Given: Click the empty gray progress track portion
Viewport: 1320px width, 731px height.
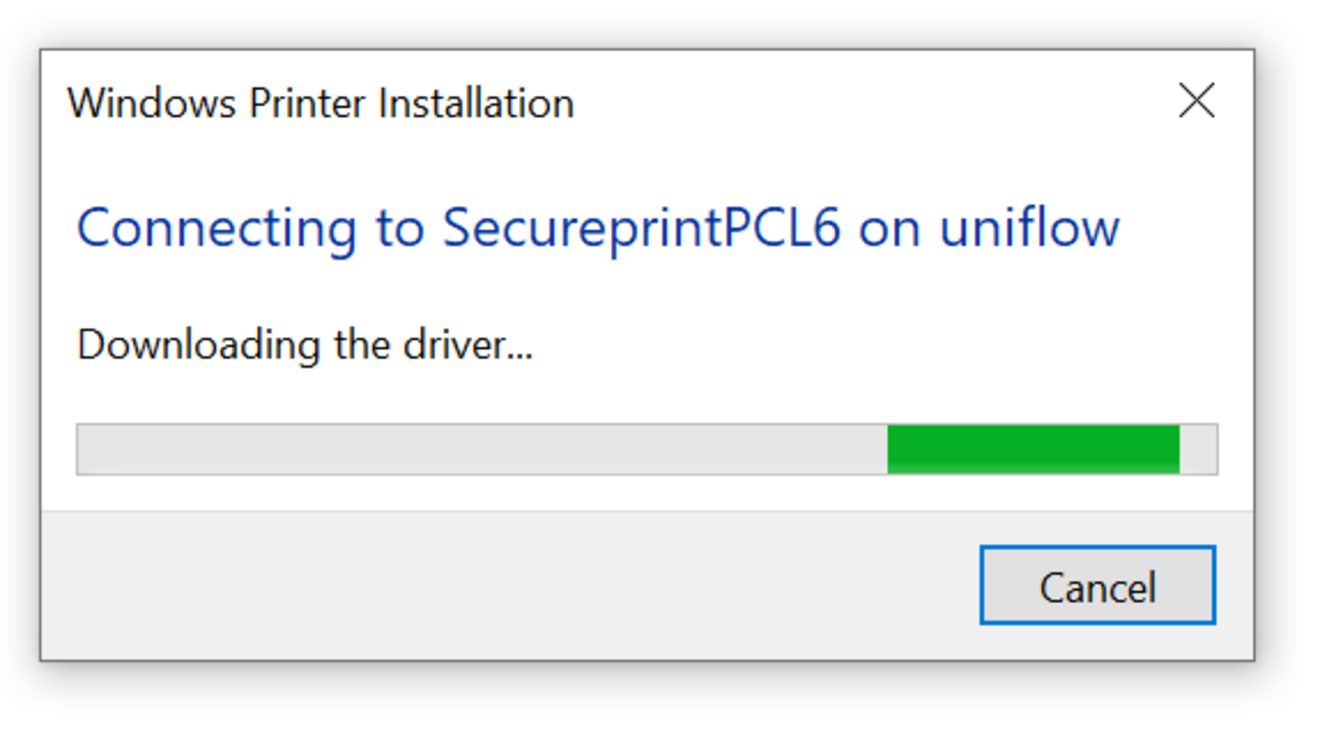Looking at the screenshot, I should tap(480, 449).
